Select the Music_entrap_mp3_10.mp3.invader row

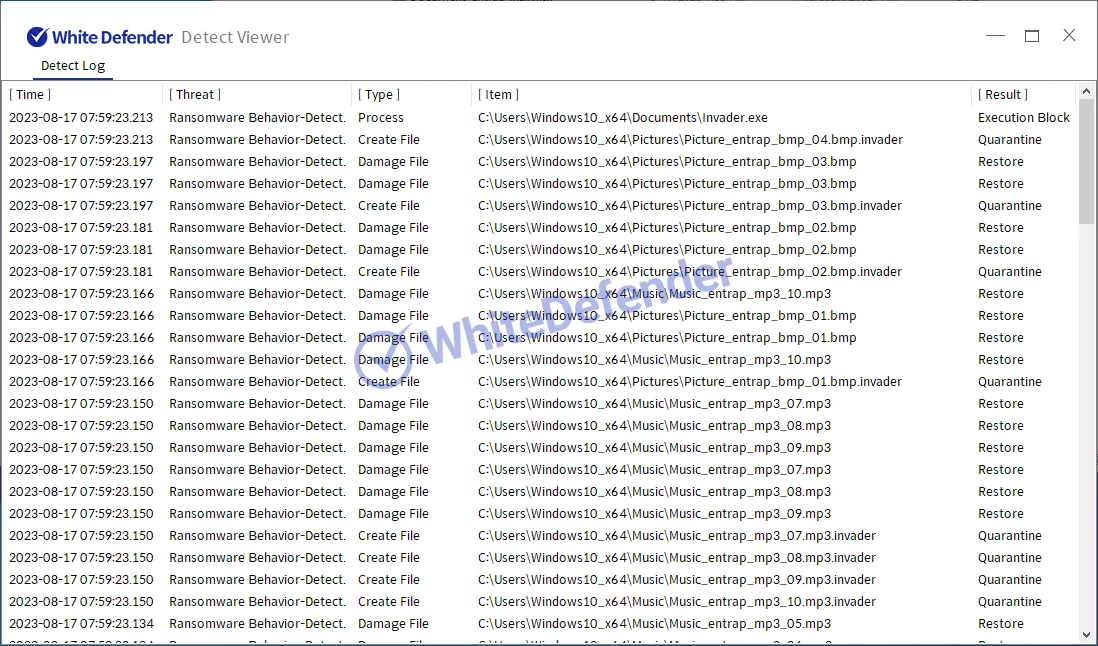point(676,602)
